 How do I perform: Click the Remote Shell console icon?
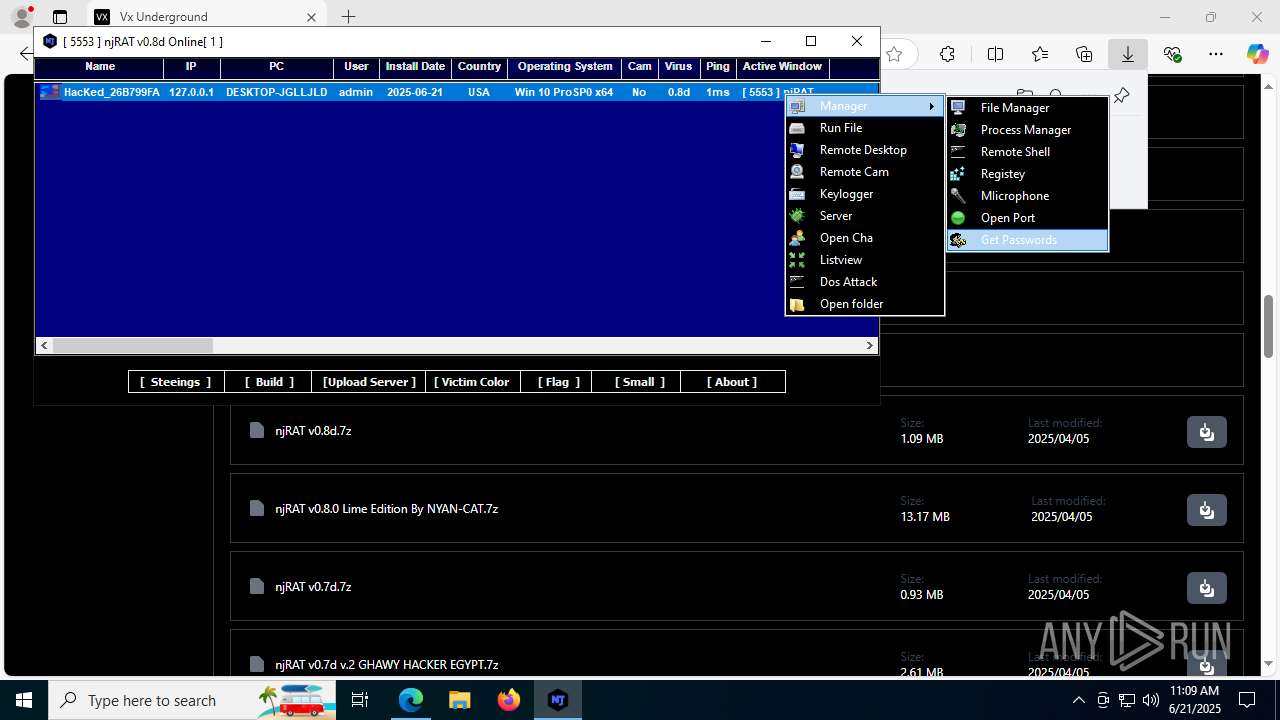click(958, 152)
